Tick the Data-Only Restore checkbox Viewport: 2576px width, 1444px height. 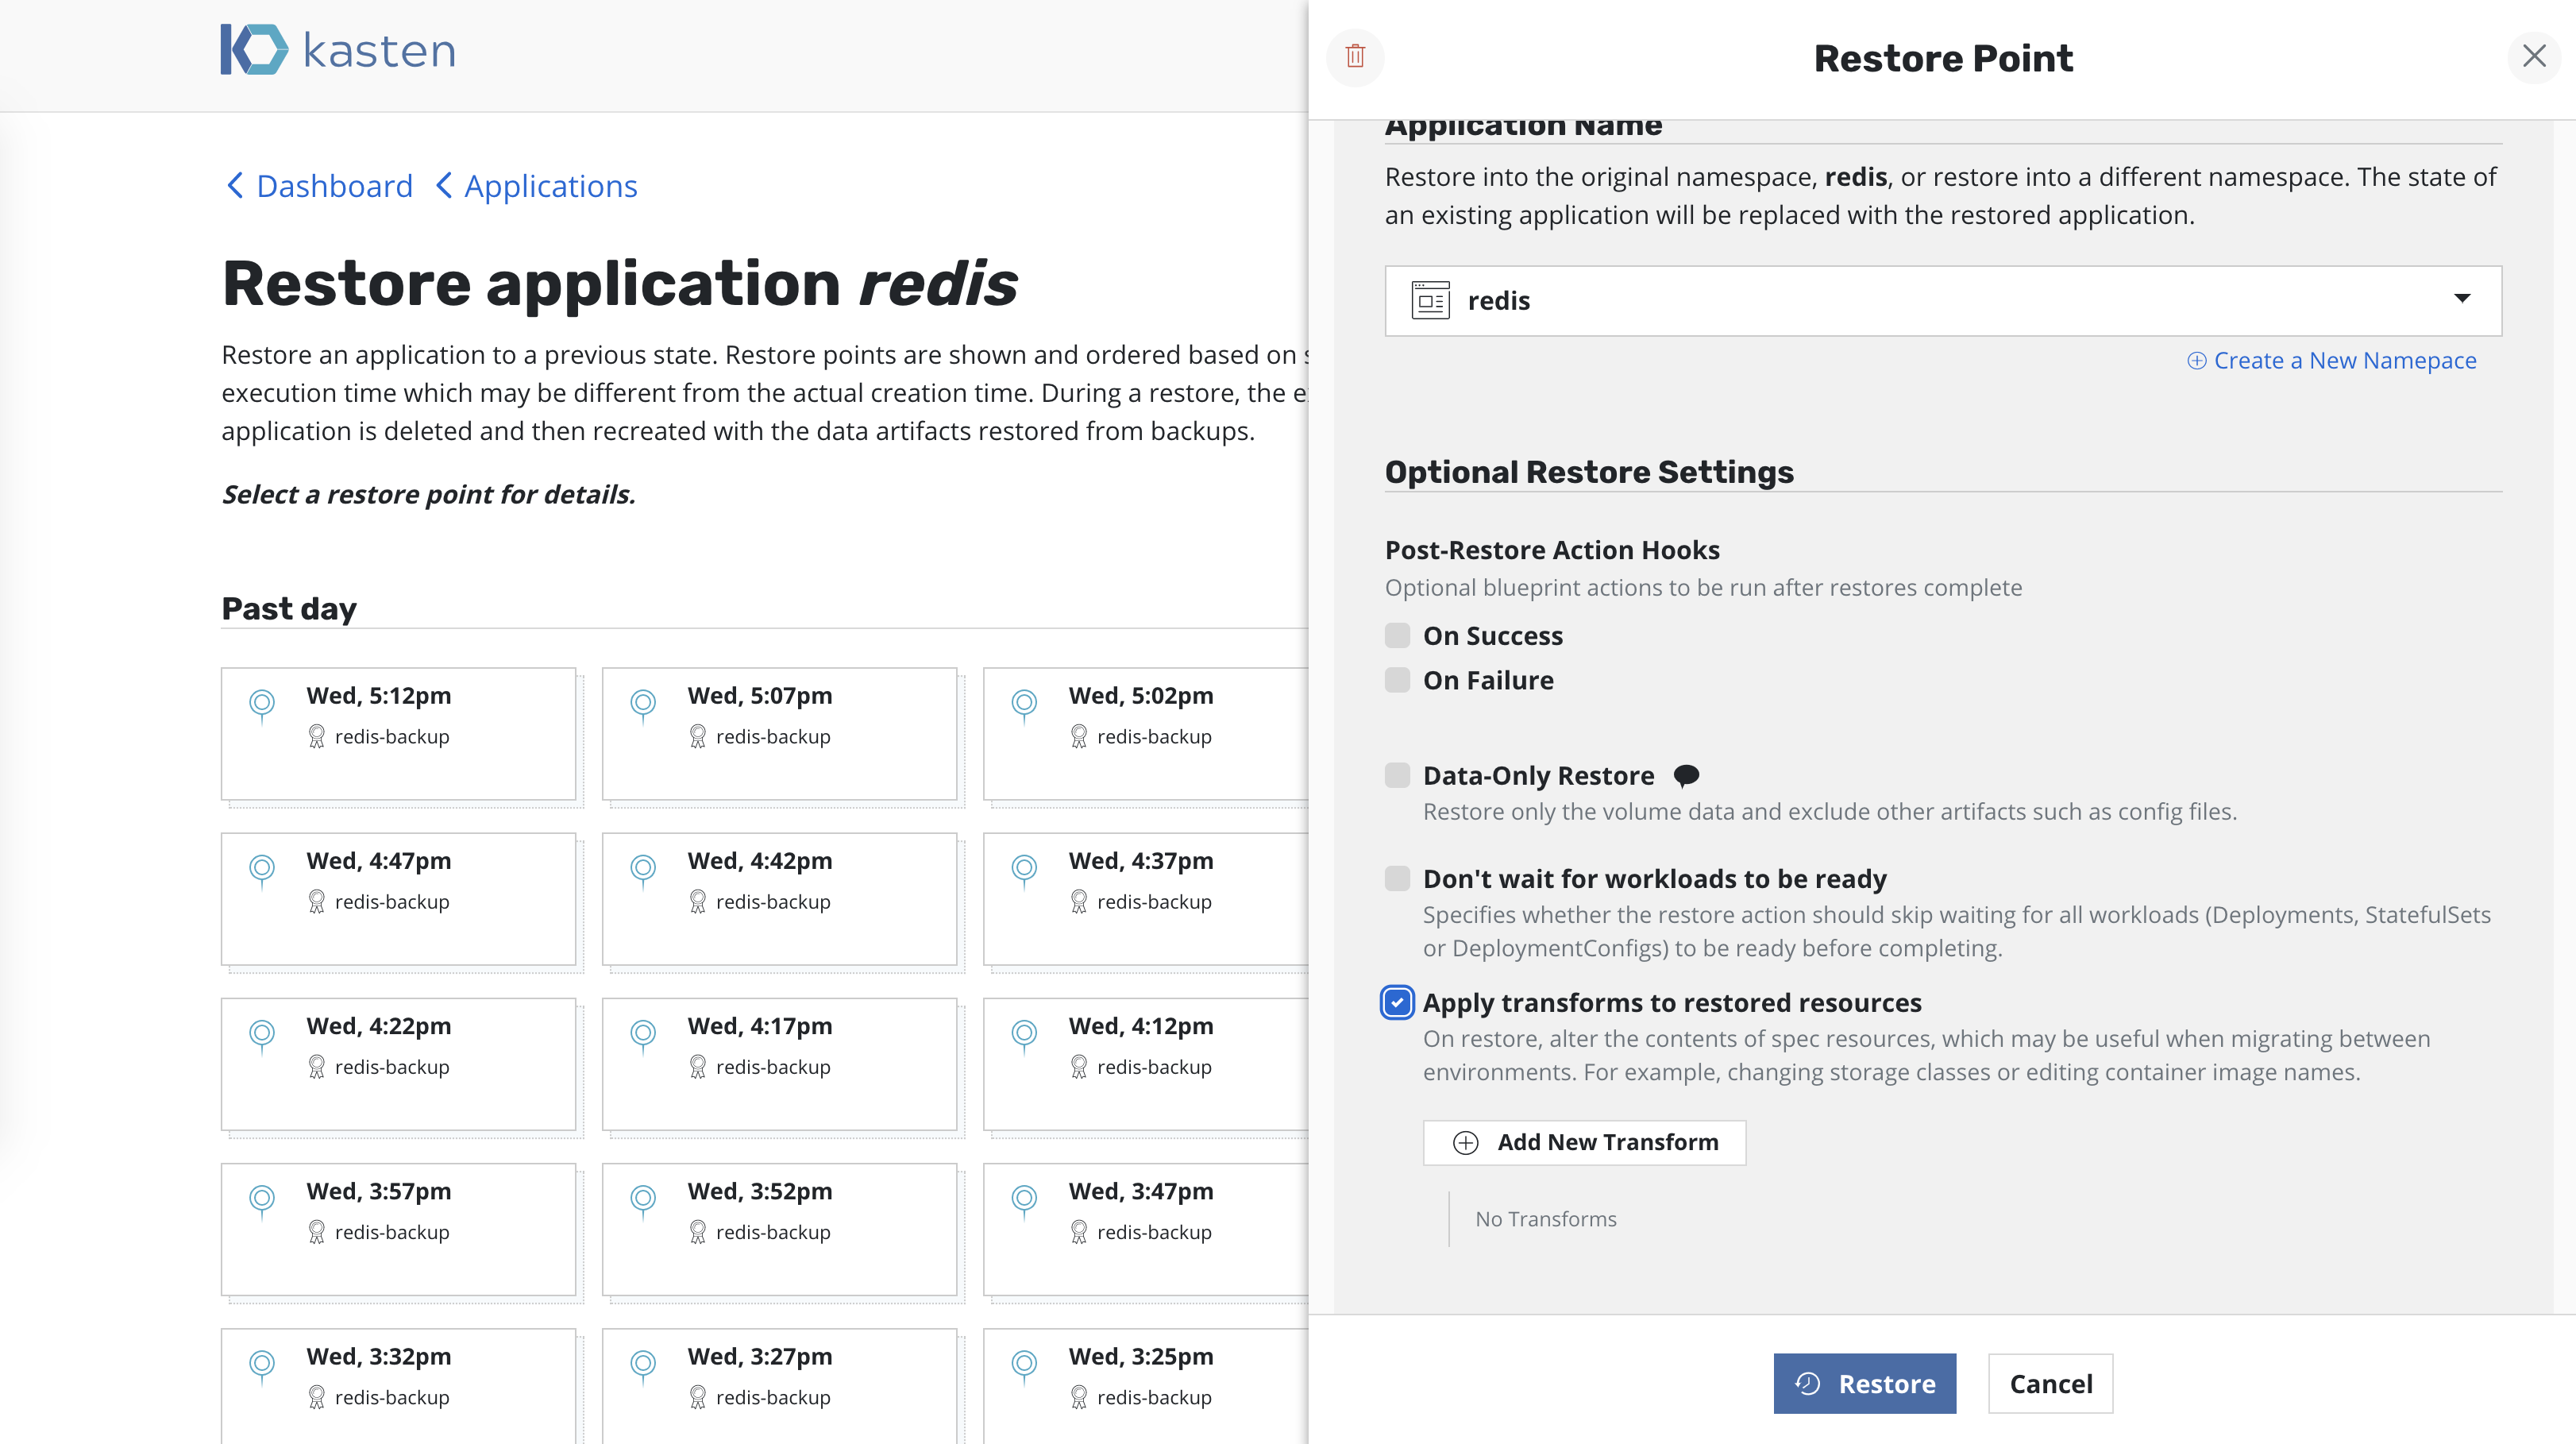click(x=1397, y=775)
